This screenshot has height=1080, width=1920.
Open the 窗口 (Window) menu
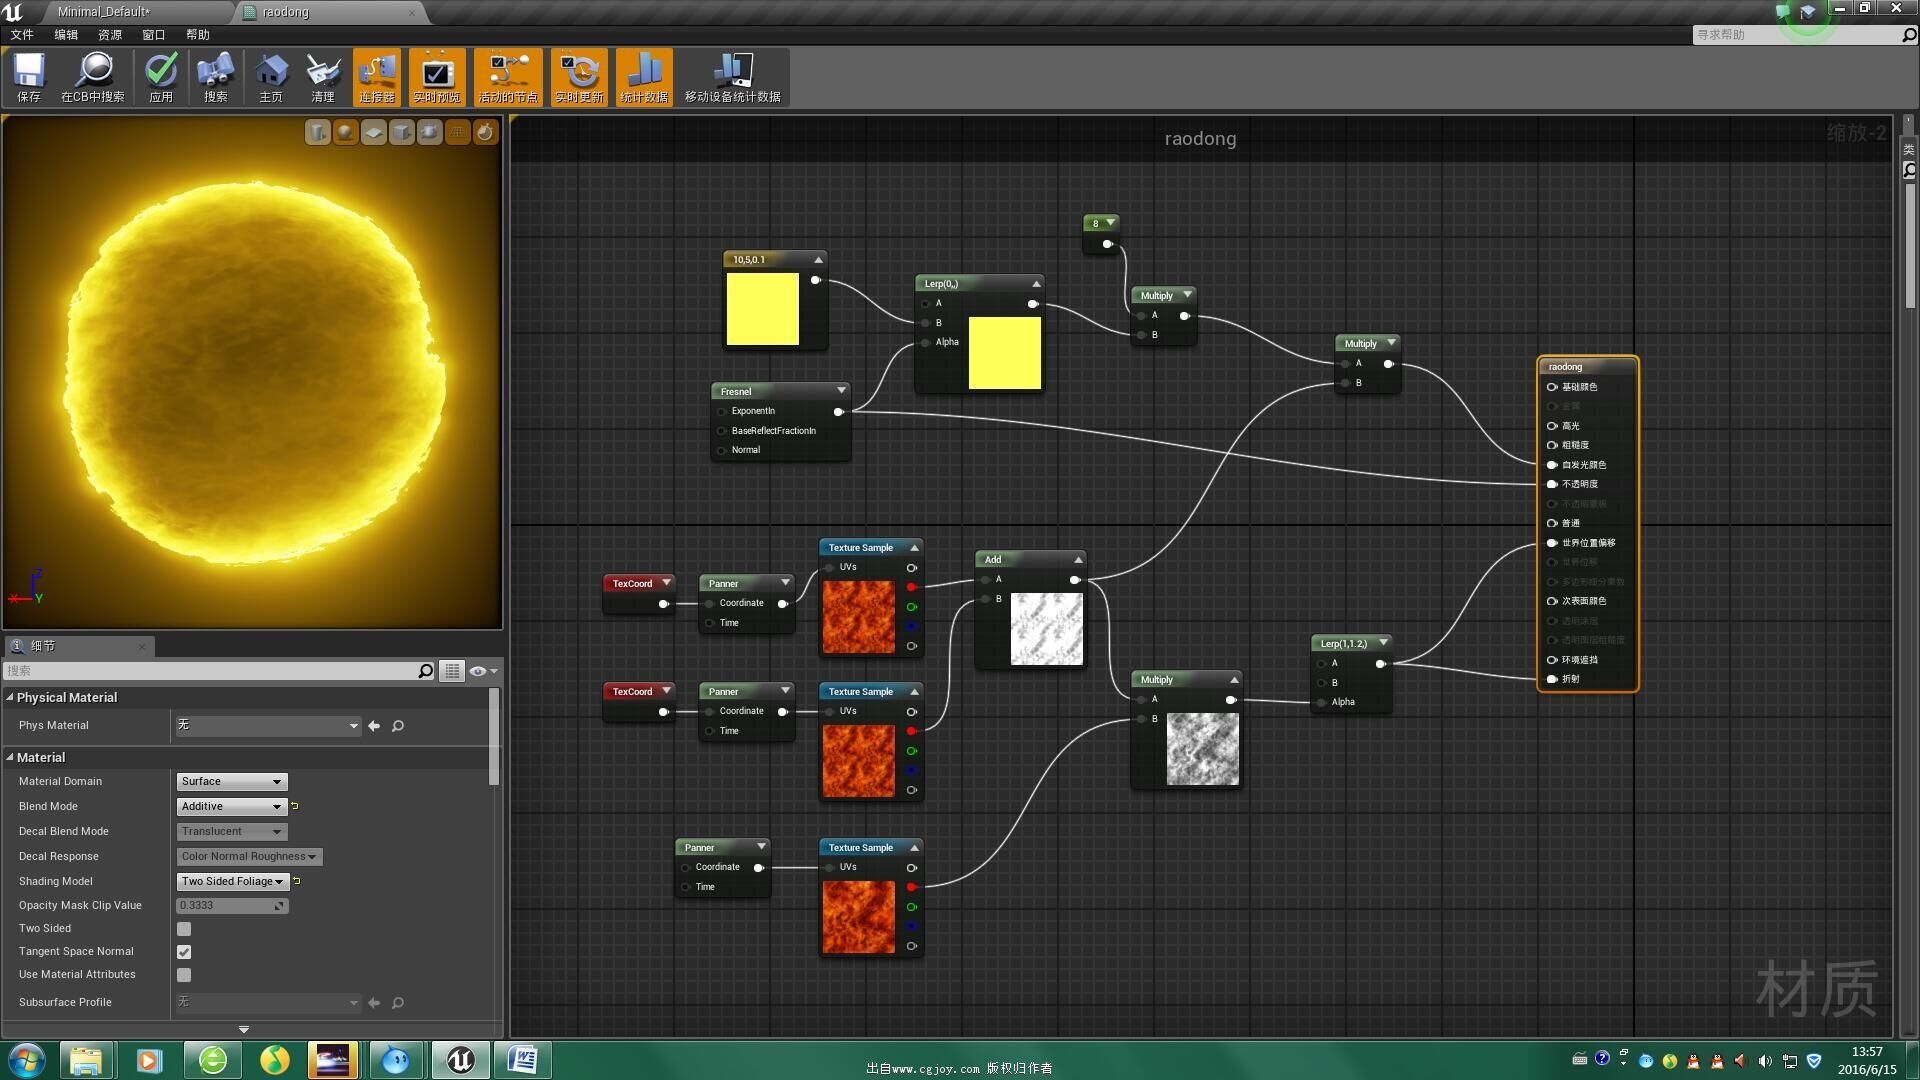[x=154, y=35]
